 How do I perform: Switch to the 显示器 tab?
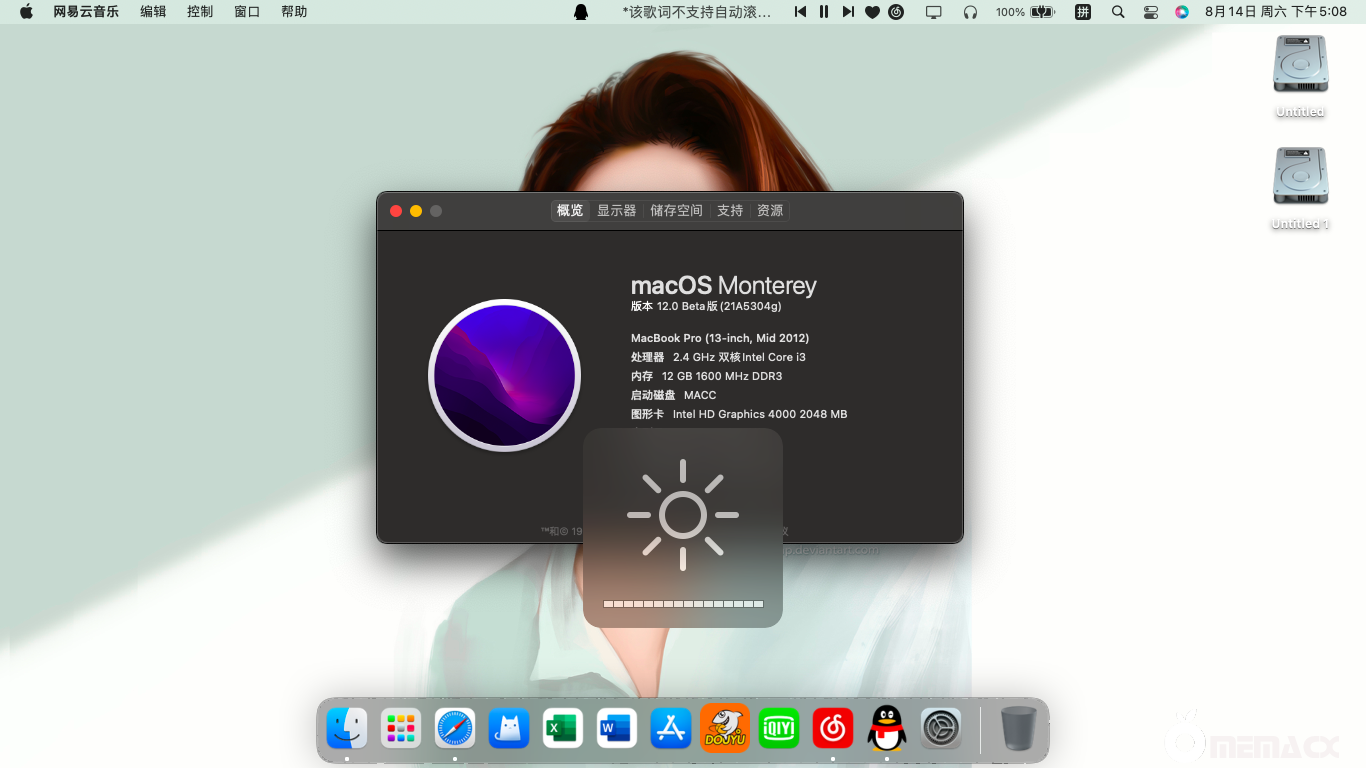pos(616,211)
